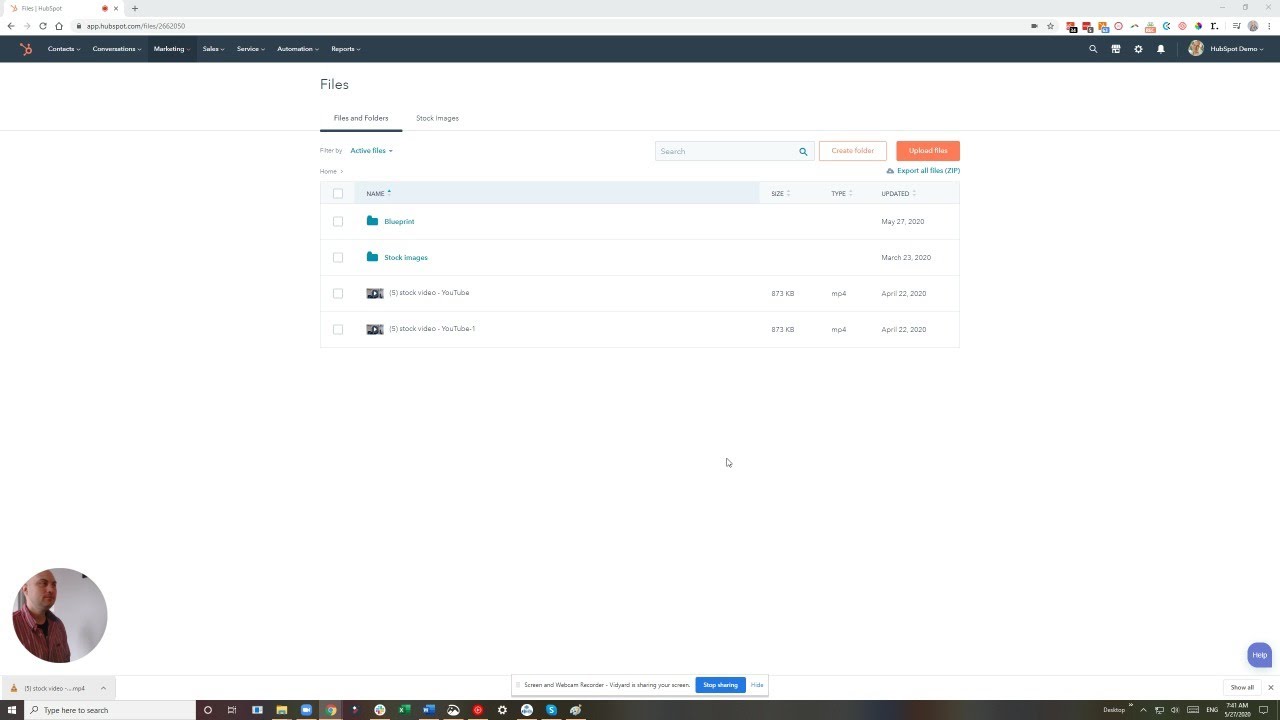The image size is (1280, 720).
Task: Open the Active files filter dropdown
Action: [371, 151]
